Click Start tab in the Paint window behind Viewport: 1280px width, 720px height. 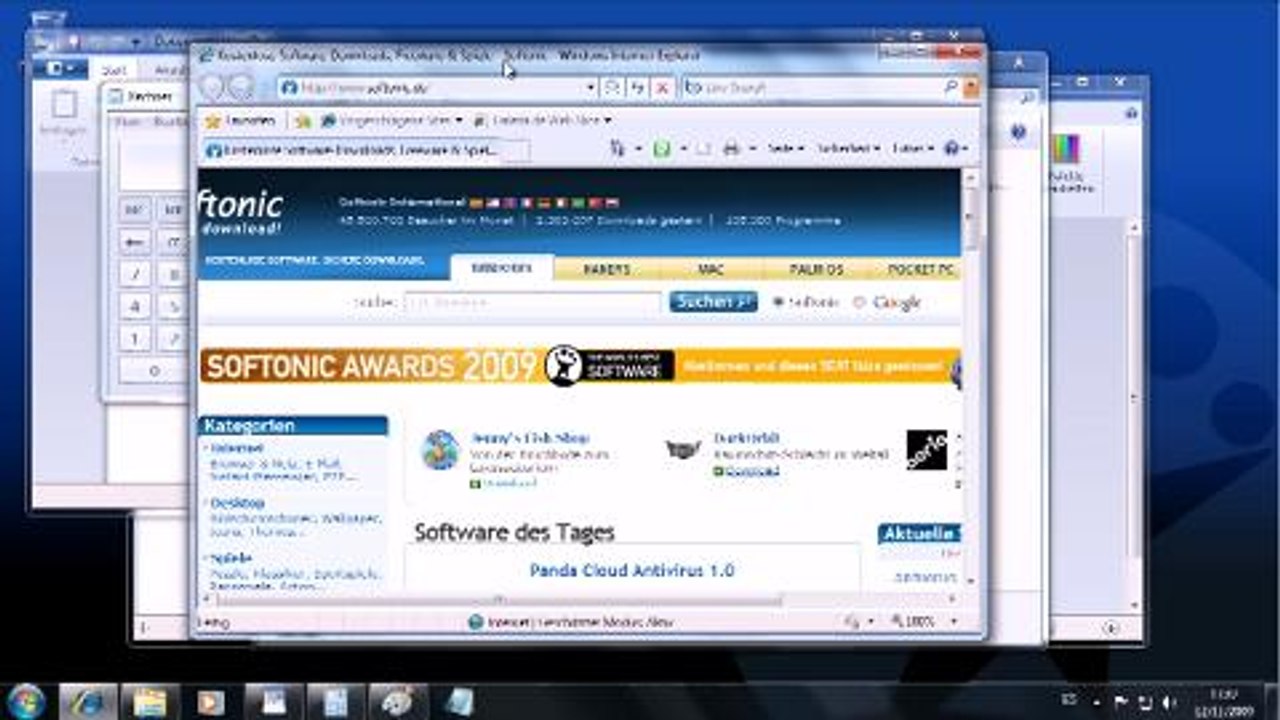pyautogui.click(x=113, y=70)
